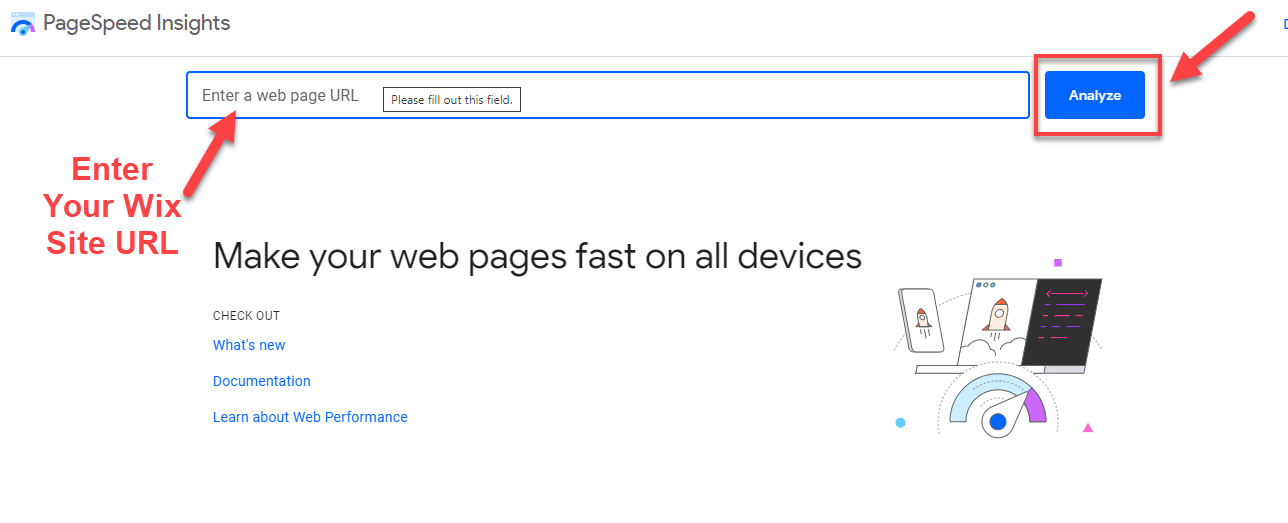Click the blue center dial of the gauge

point(997,422)
